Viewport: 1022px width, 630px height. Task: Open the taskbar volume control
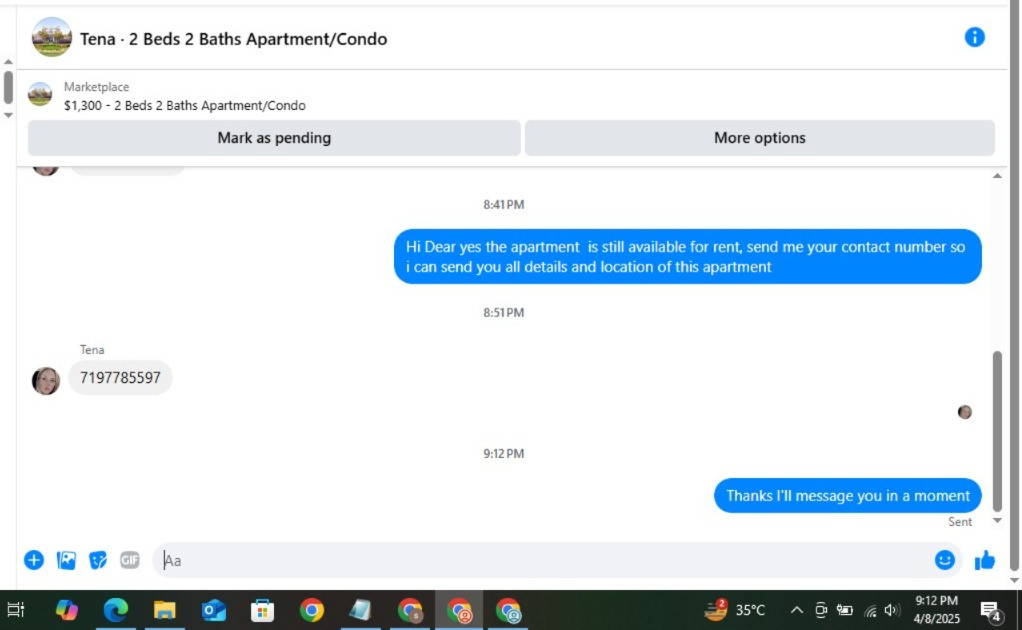click(892, 610)
